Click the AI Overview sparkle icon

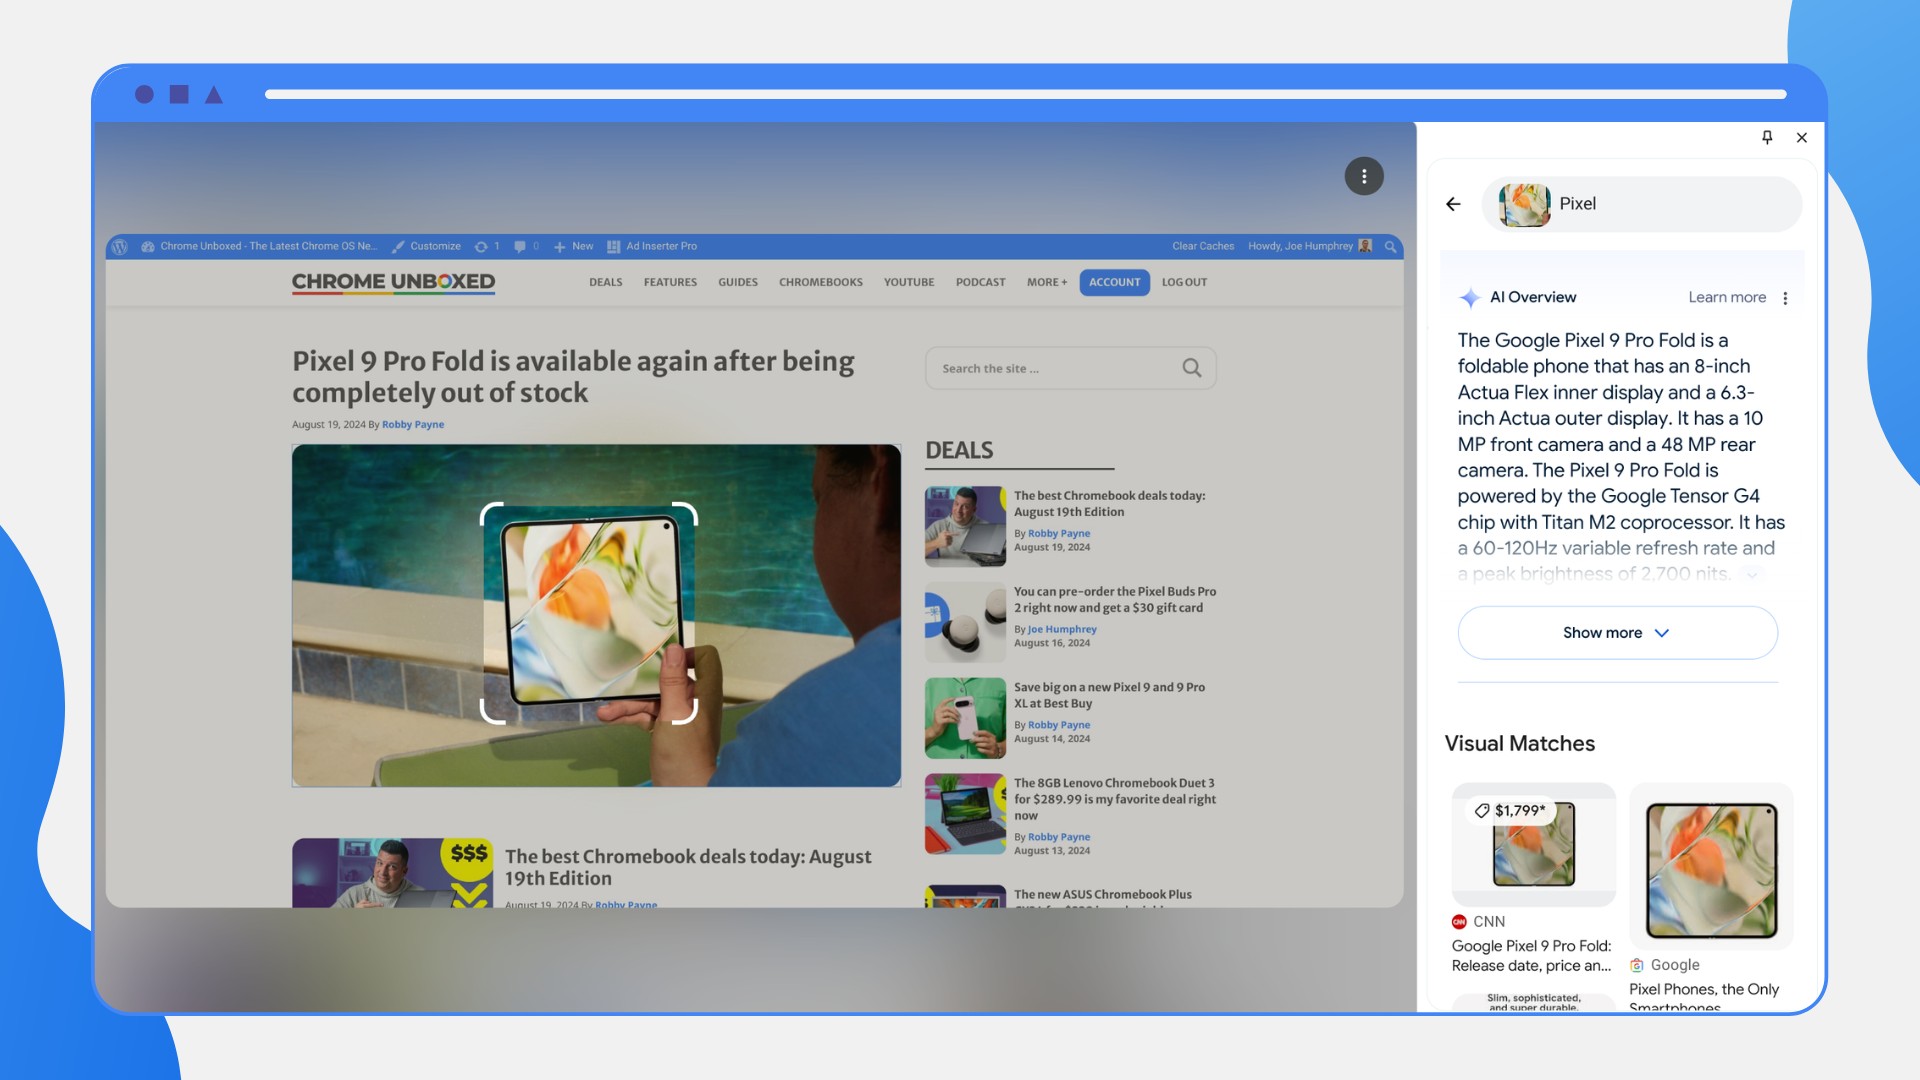[1469, 298]
